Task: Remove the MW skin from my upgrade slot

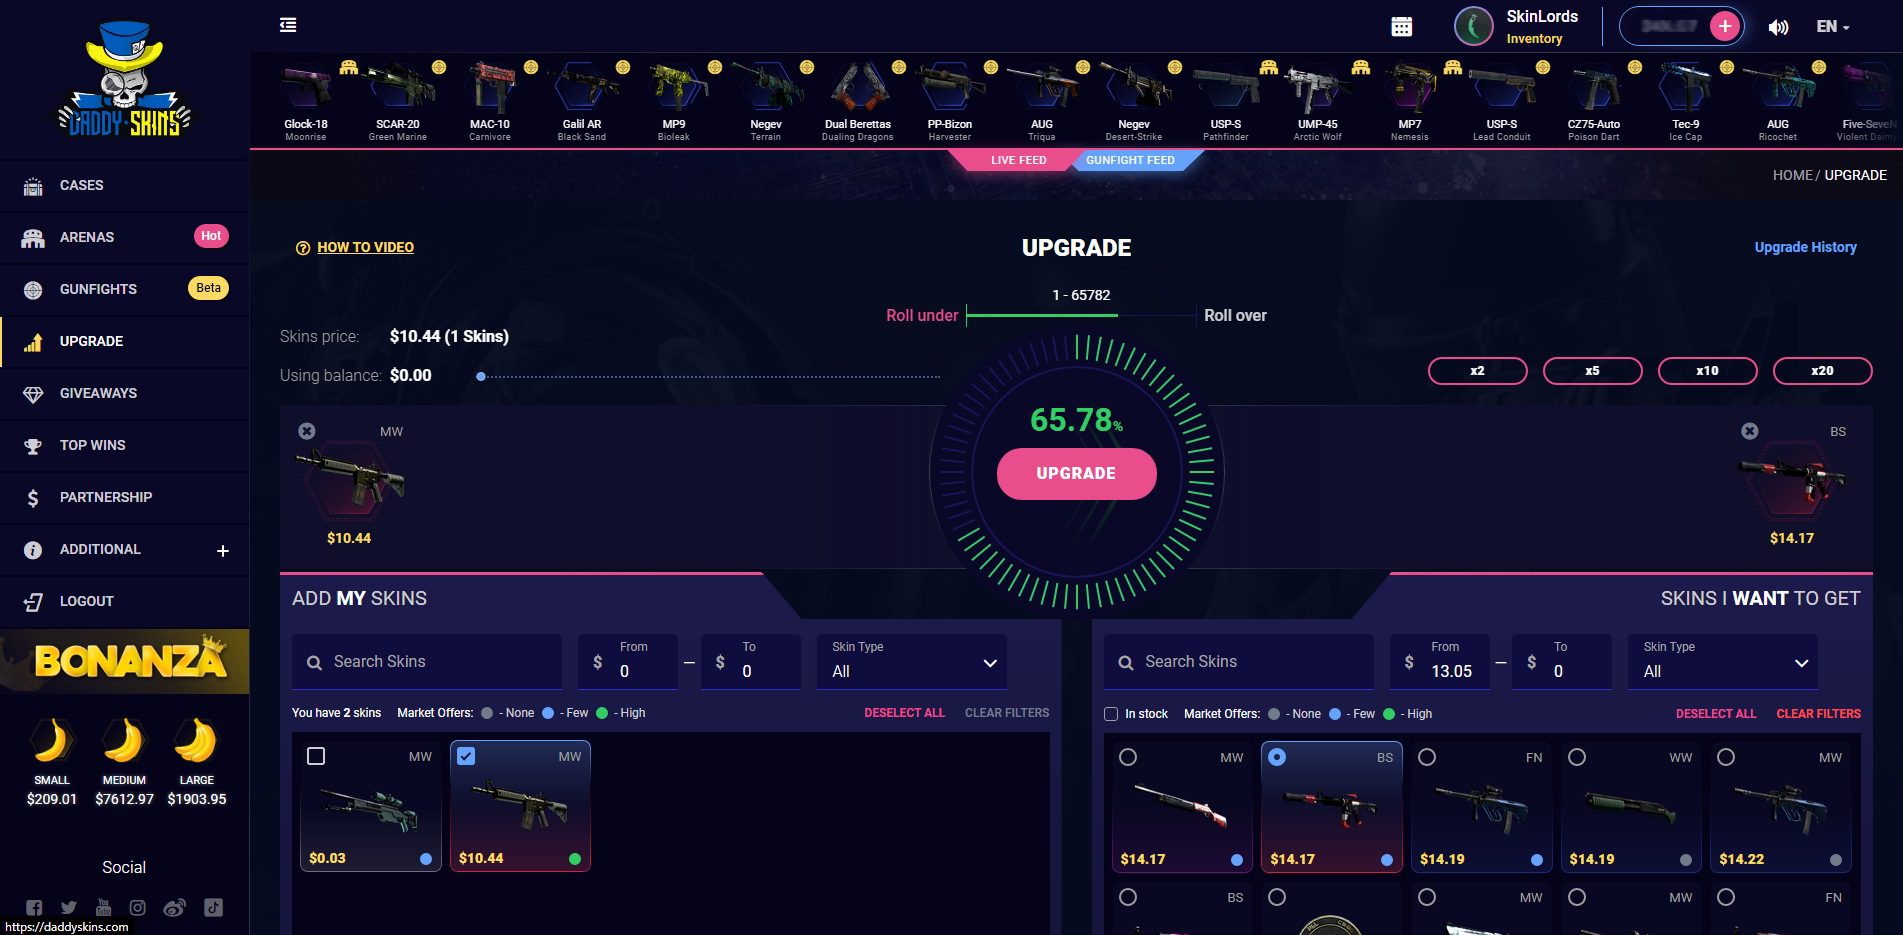Action: (x=307, y=431)
